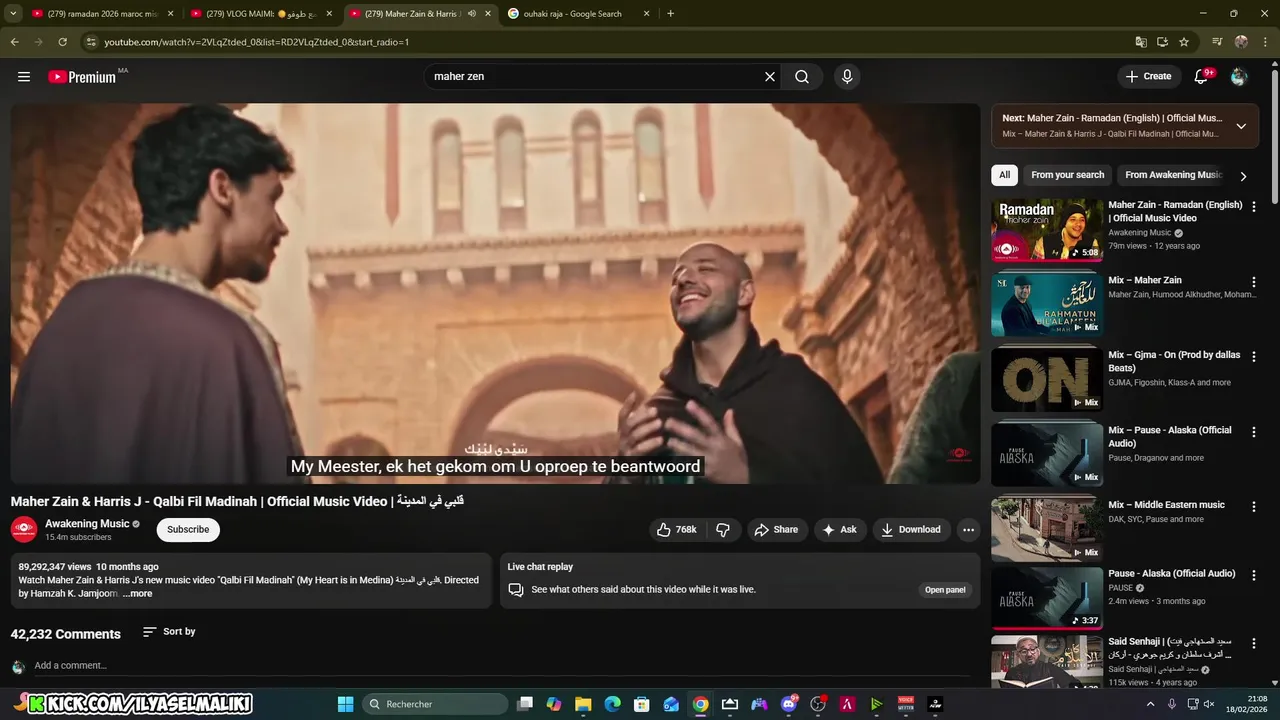Viewport: 1280px width, 720px height.
Task: Select From Awakening Music chip
Action: point(1173,175)
